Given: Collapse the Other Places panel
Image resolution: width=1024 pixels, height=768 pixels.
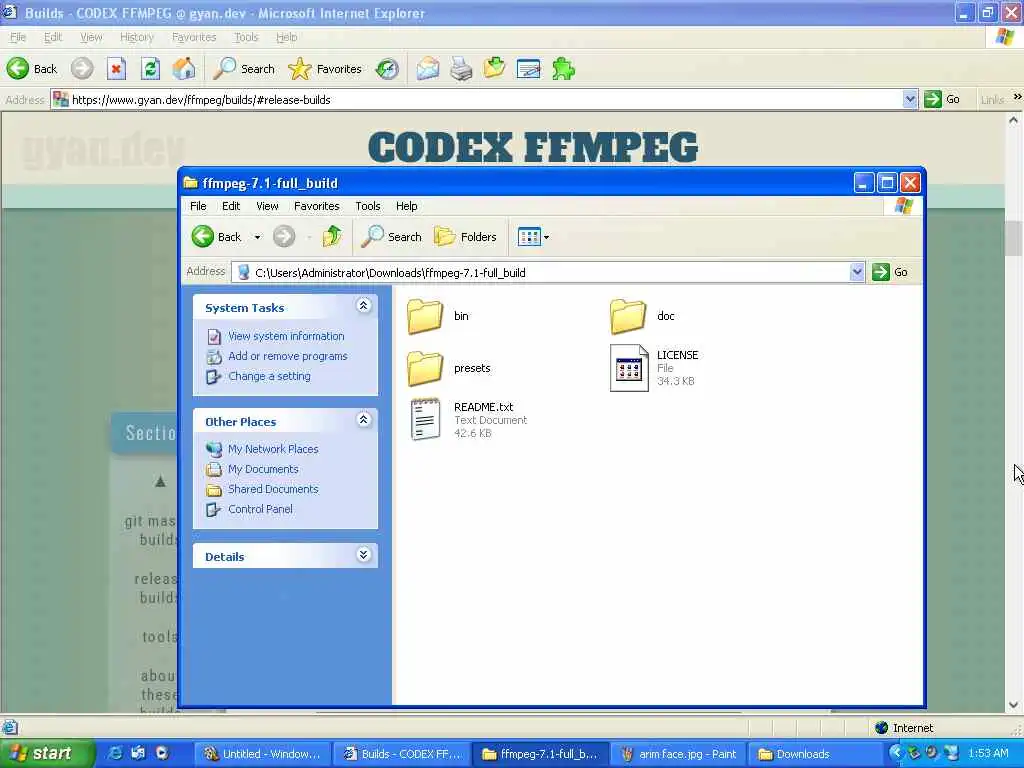Looking at the screenshot, I should (364, 420).
